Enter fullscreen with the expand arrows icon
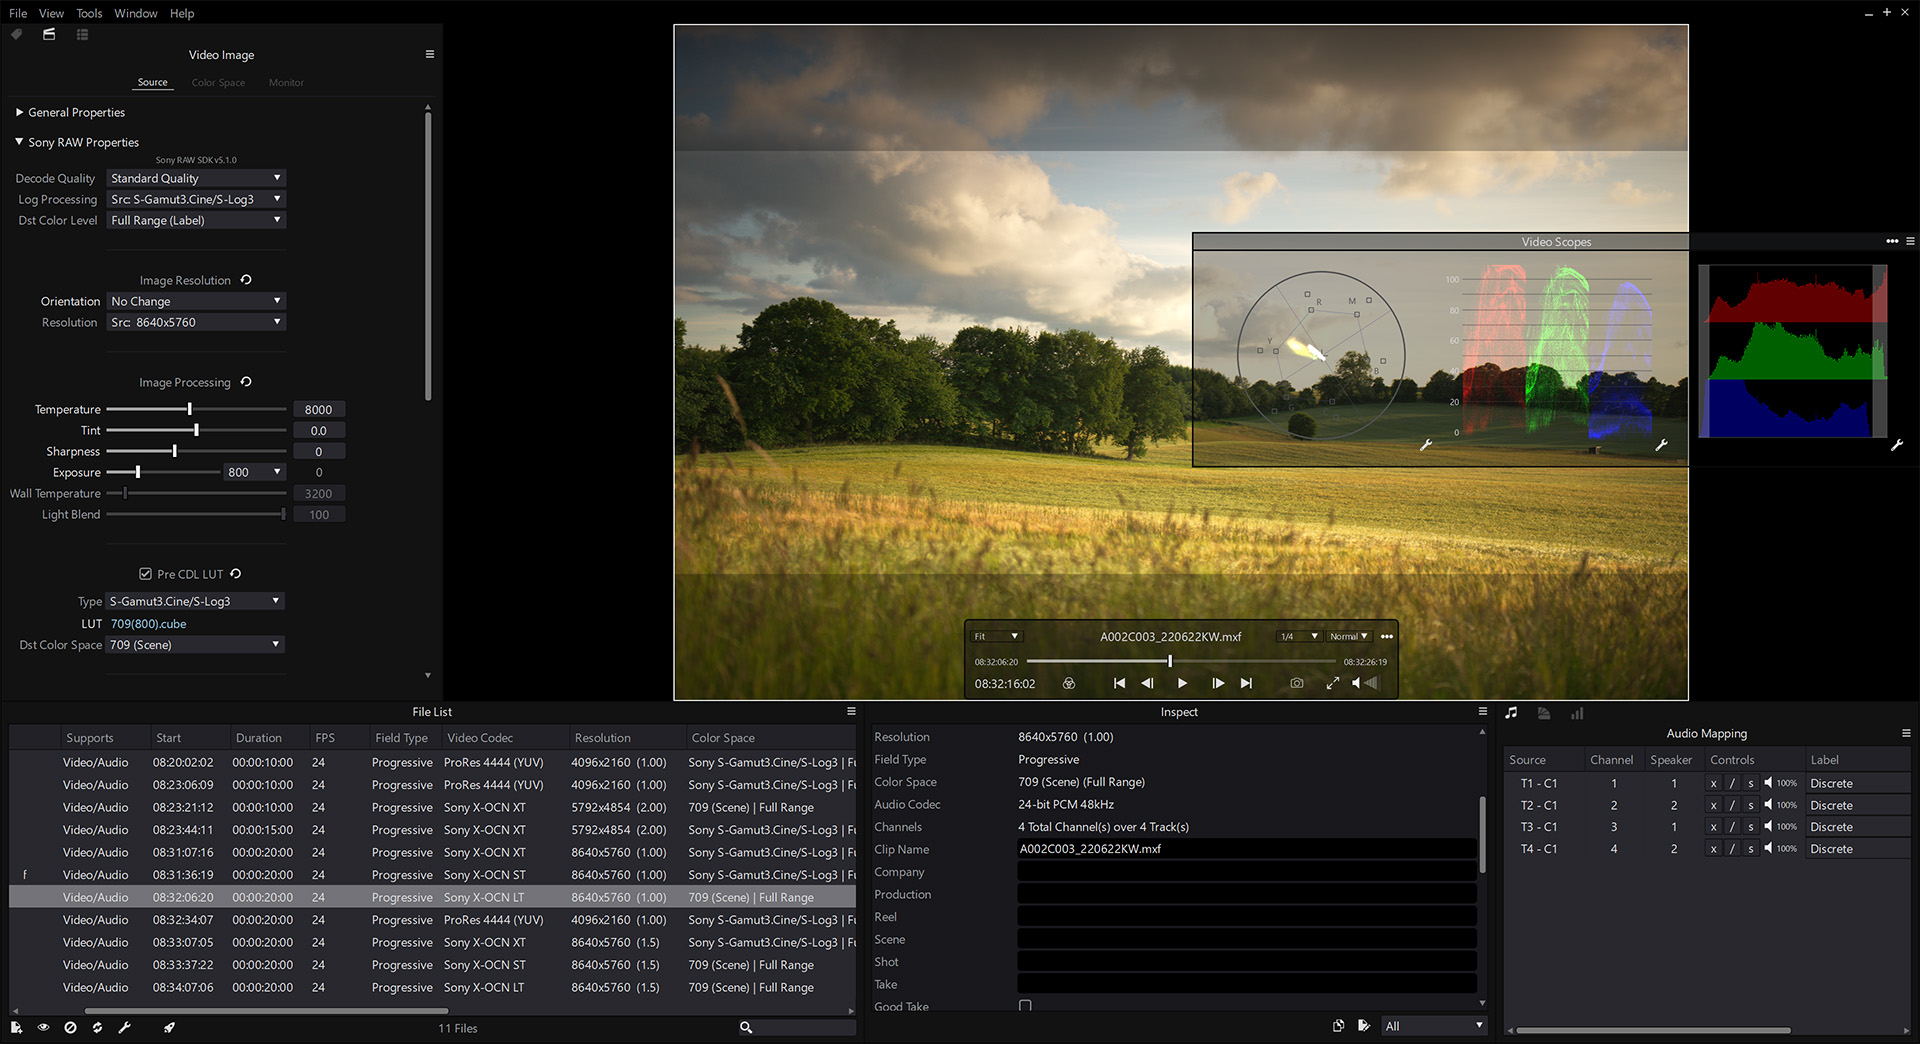The height and width of the screenshot is (1044, 1920). pos(1332,683)
